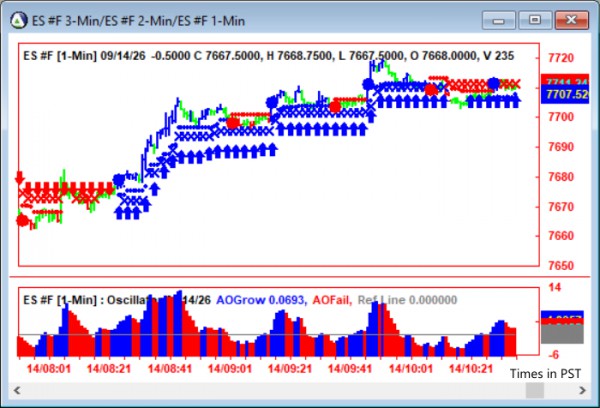Click the 7690 price axis label
Image resolution: width=600 pixels, height=408 pixels.
point(561,147)
